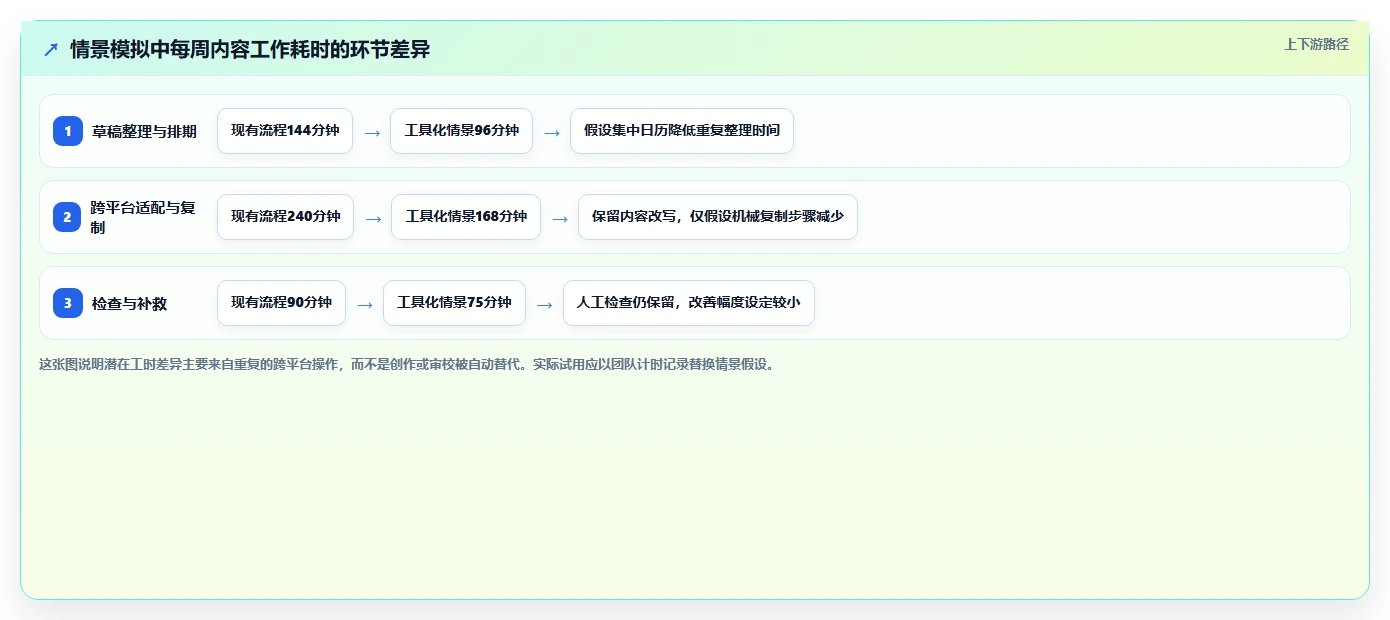Click the arrow after 工具化情景96分钟

[552, 132]
